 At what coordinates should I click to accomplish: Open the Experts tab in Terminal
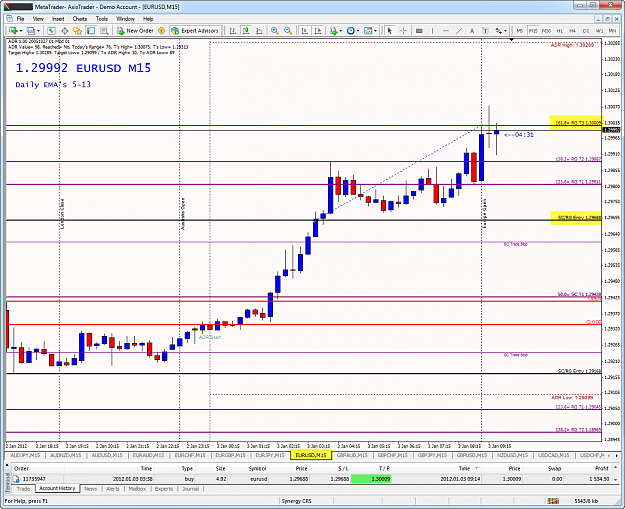[x=164, y=489]
